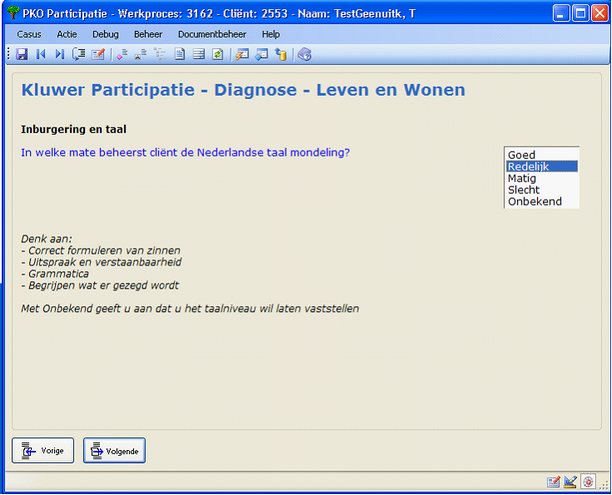The height and width of the screenshot is (495, 612).
Task: Open the form-with-red-pencil edit icon in the toolbar
Action: pos(98,54)
